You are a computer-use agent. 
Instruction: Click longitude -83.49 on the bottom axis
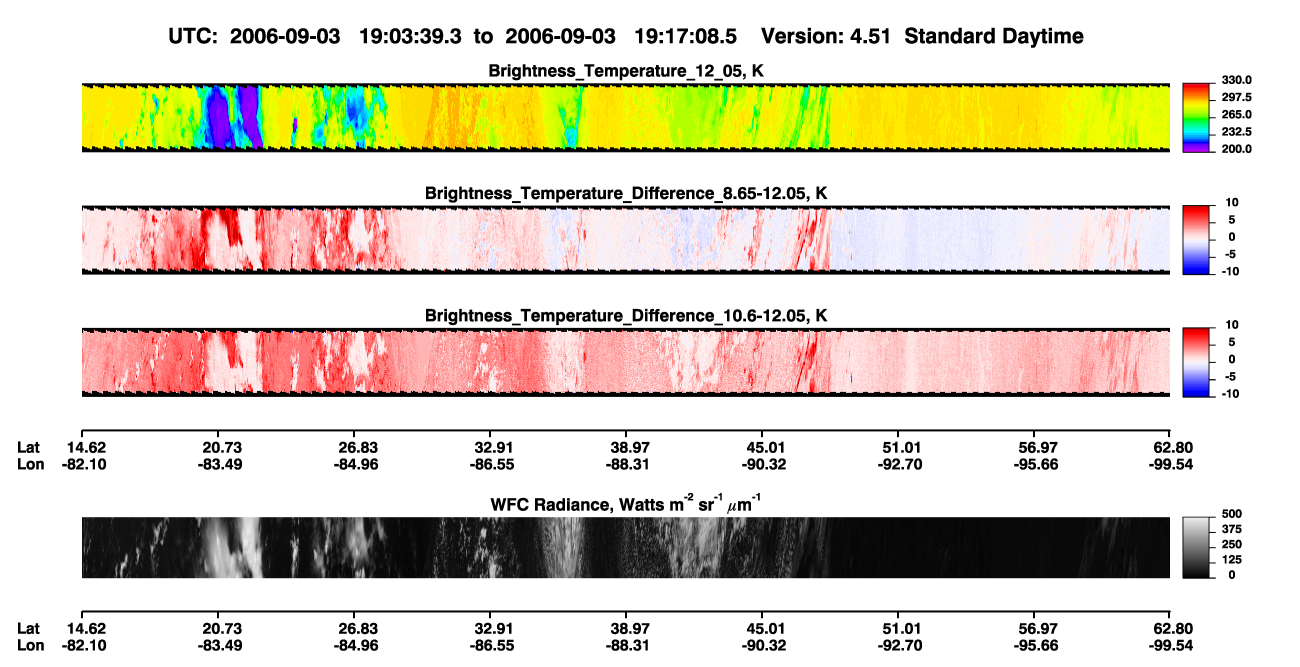[220, 646]
